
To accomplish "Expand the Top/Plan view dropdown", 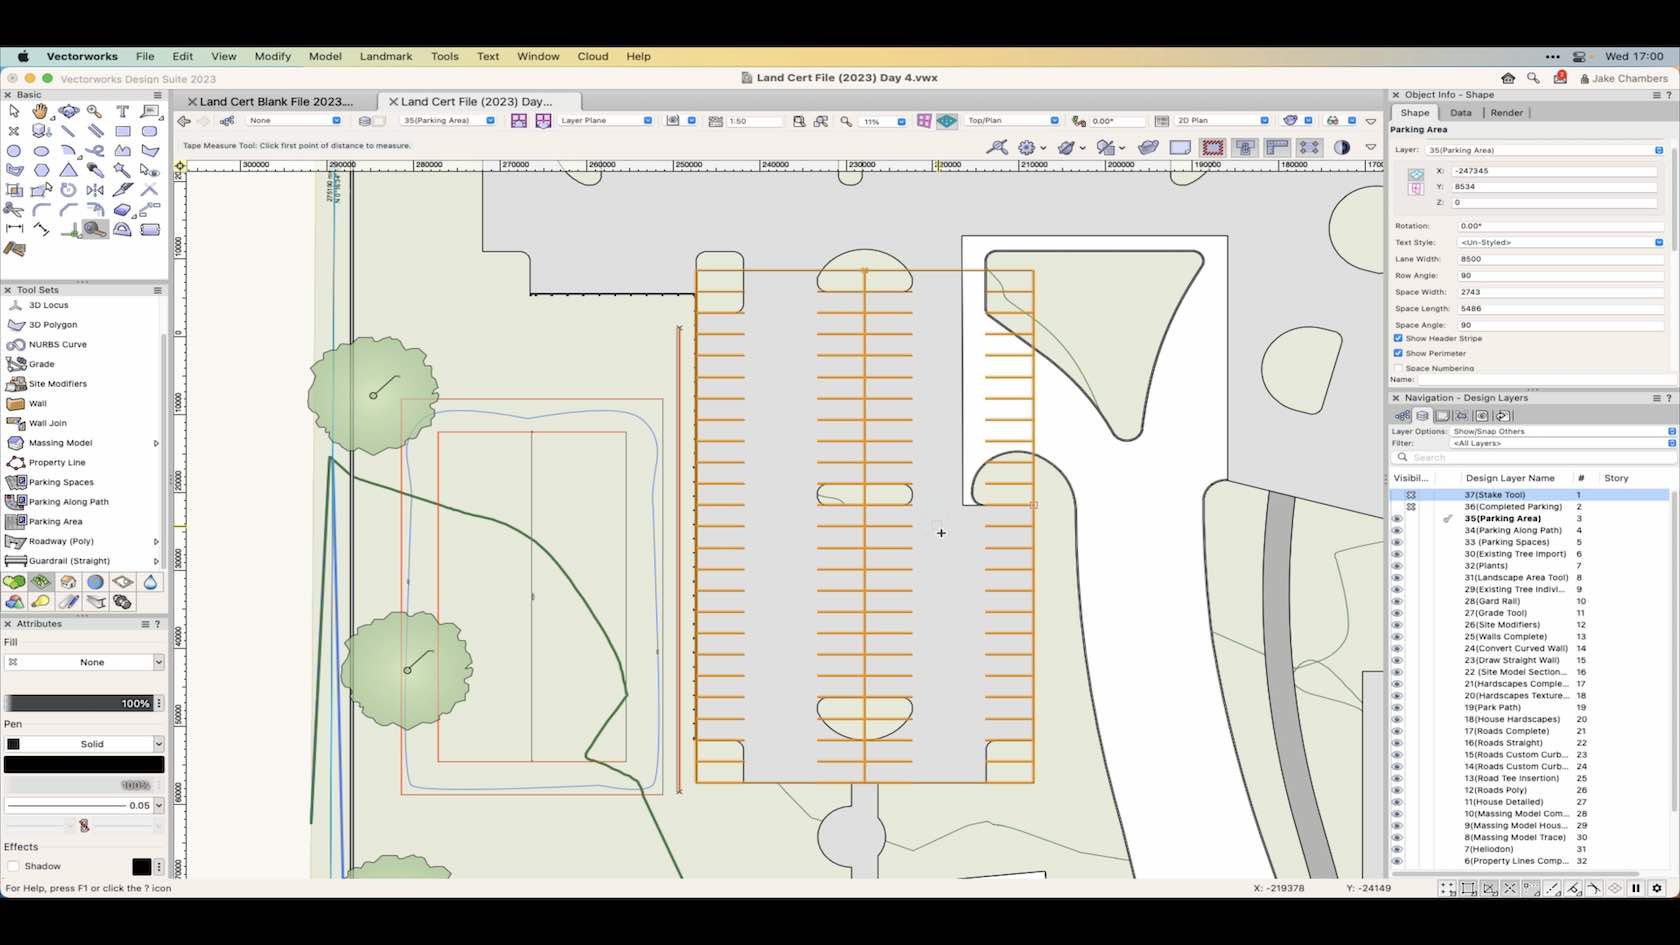I will click(x=1012, y=120).
